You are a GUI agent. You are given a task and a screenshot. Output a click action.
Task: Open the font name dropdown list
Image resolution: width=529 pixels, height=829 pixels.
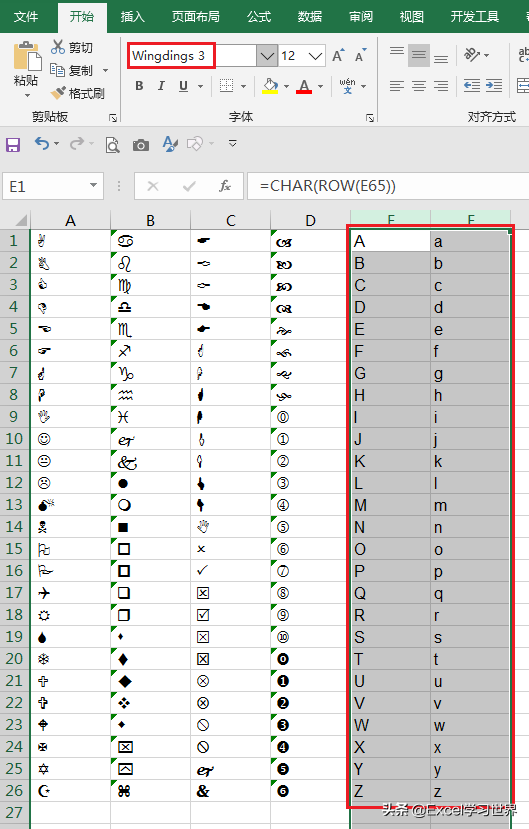click(x=267, y=56)
